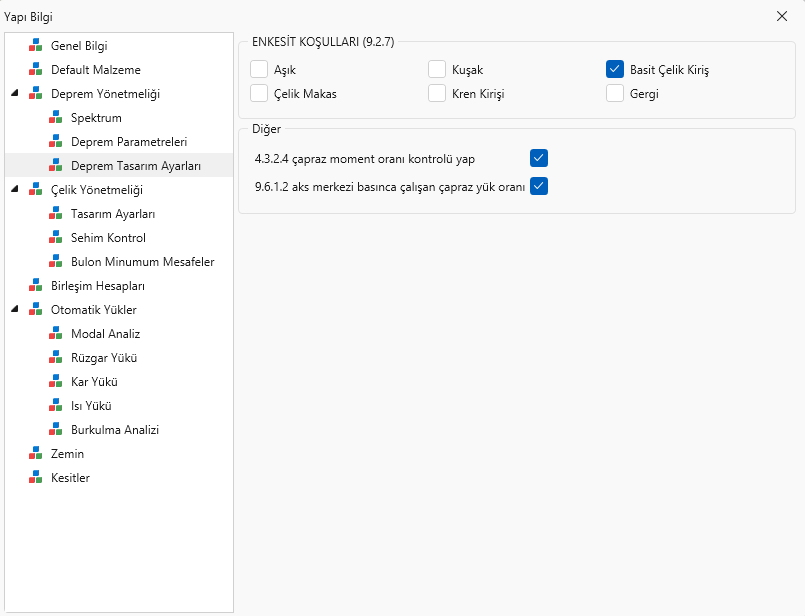Collapse the Deprem Yönetmeliği tree node
Image resolution: width=805 pixels, height=616 pixels.
click(15, 94)
